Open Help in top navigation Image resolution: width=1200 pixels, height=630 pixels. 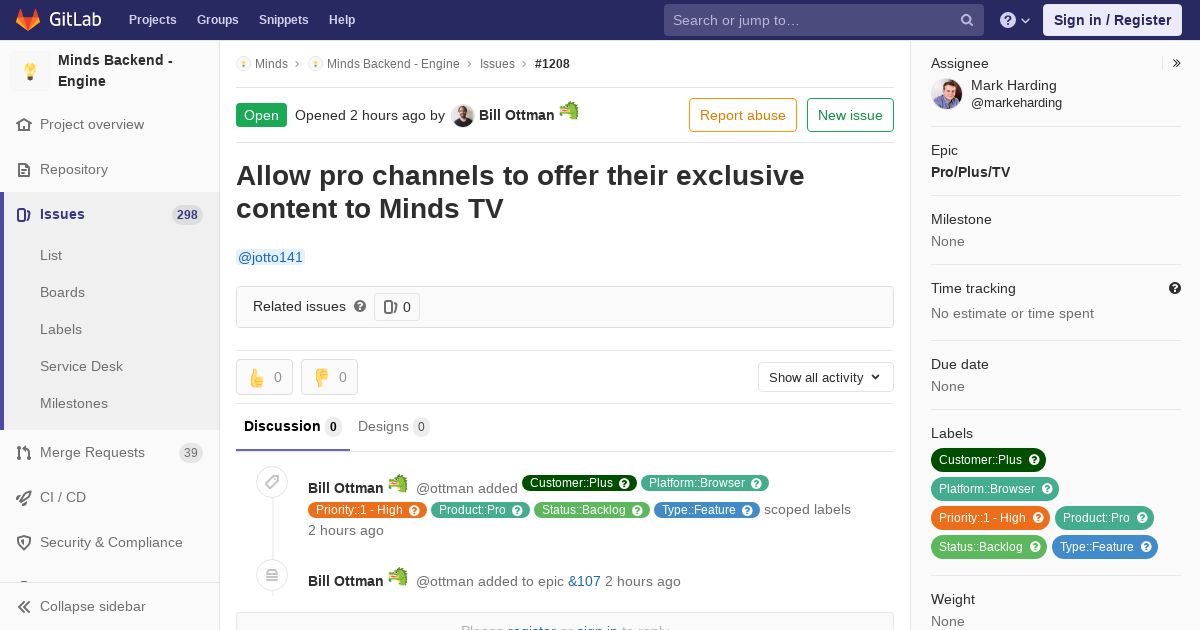tap(342, 20)
